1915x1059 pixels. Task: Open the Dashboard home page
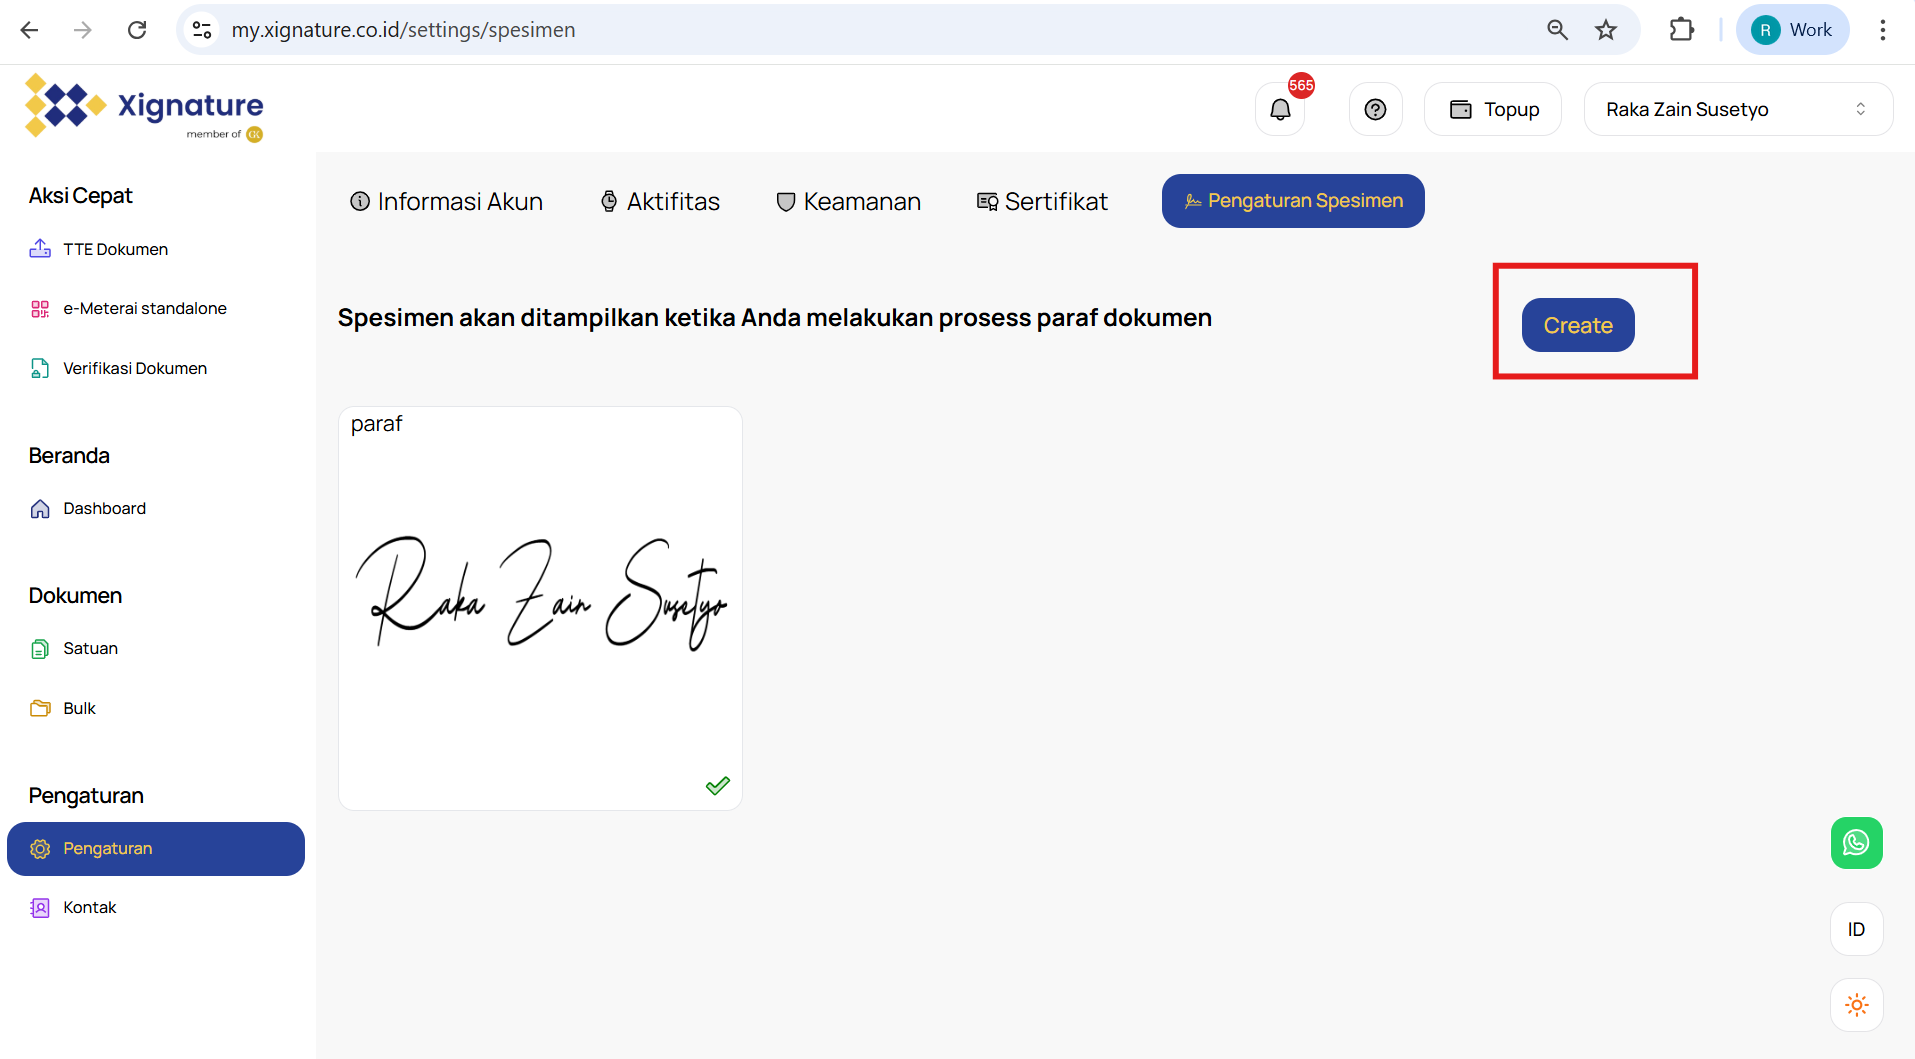pyautogui.click(x=104, y=509)
